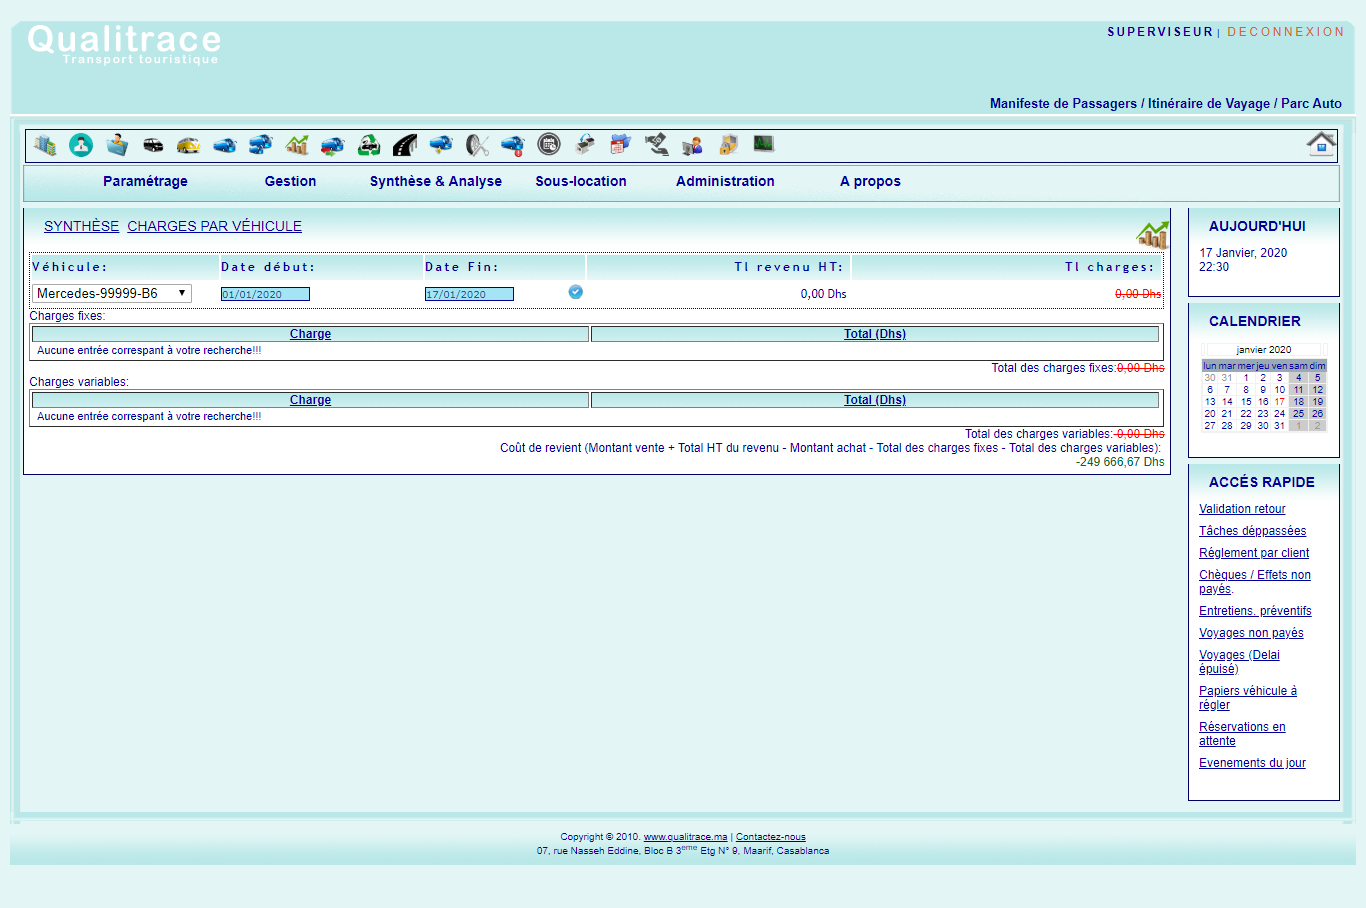
Task: Click the Date début input field
Action: coord(265,294)
